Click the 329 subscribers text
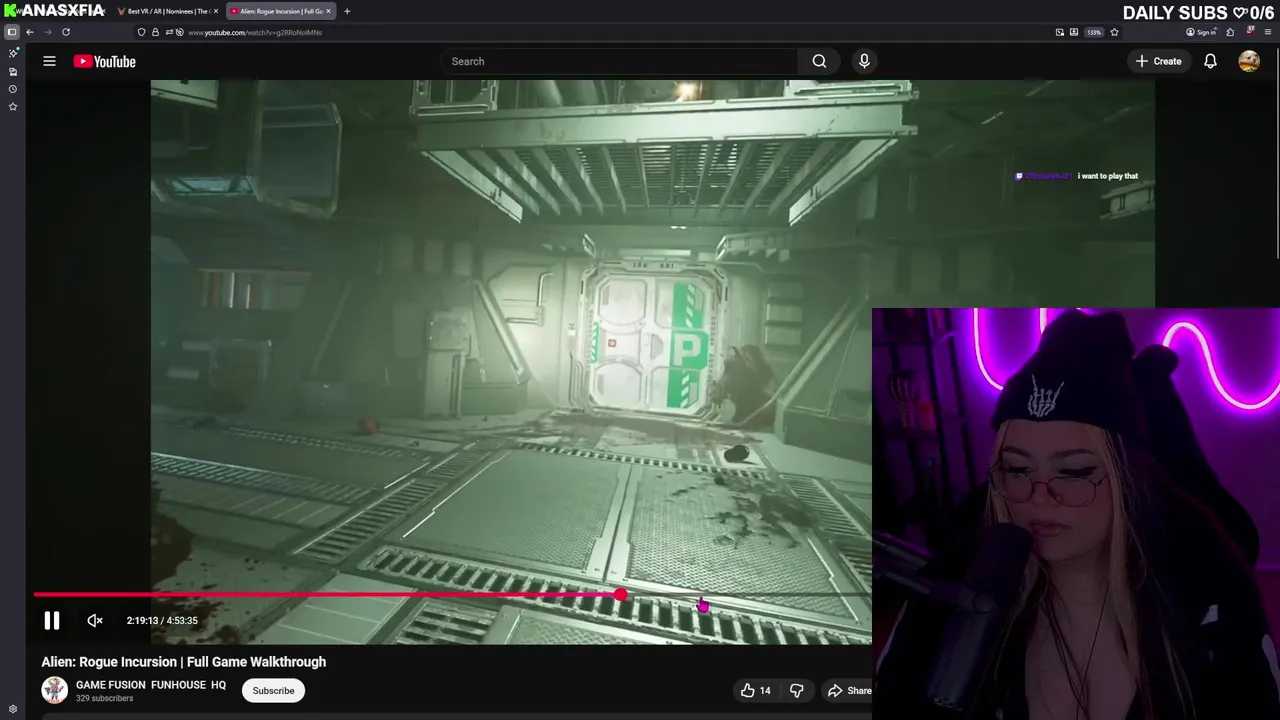The image size is (1280, 720). 104,698
